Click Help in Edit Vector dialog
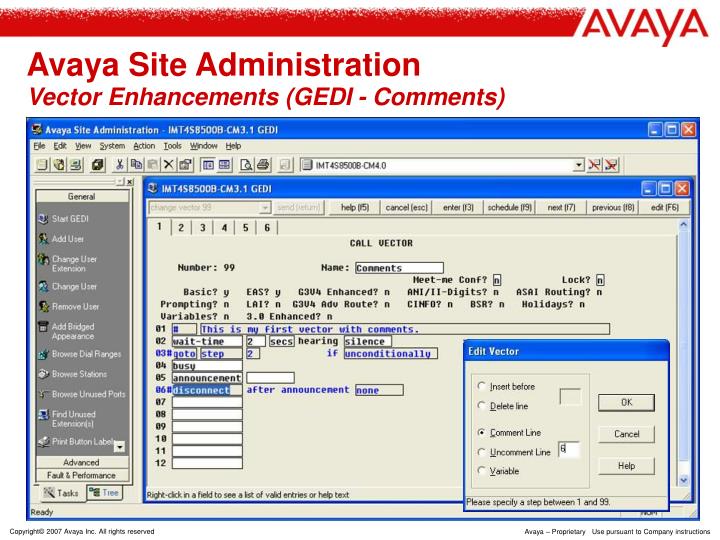The height and width of the screenshot is (540, 720). [626, 466]
